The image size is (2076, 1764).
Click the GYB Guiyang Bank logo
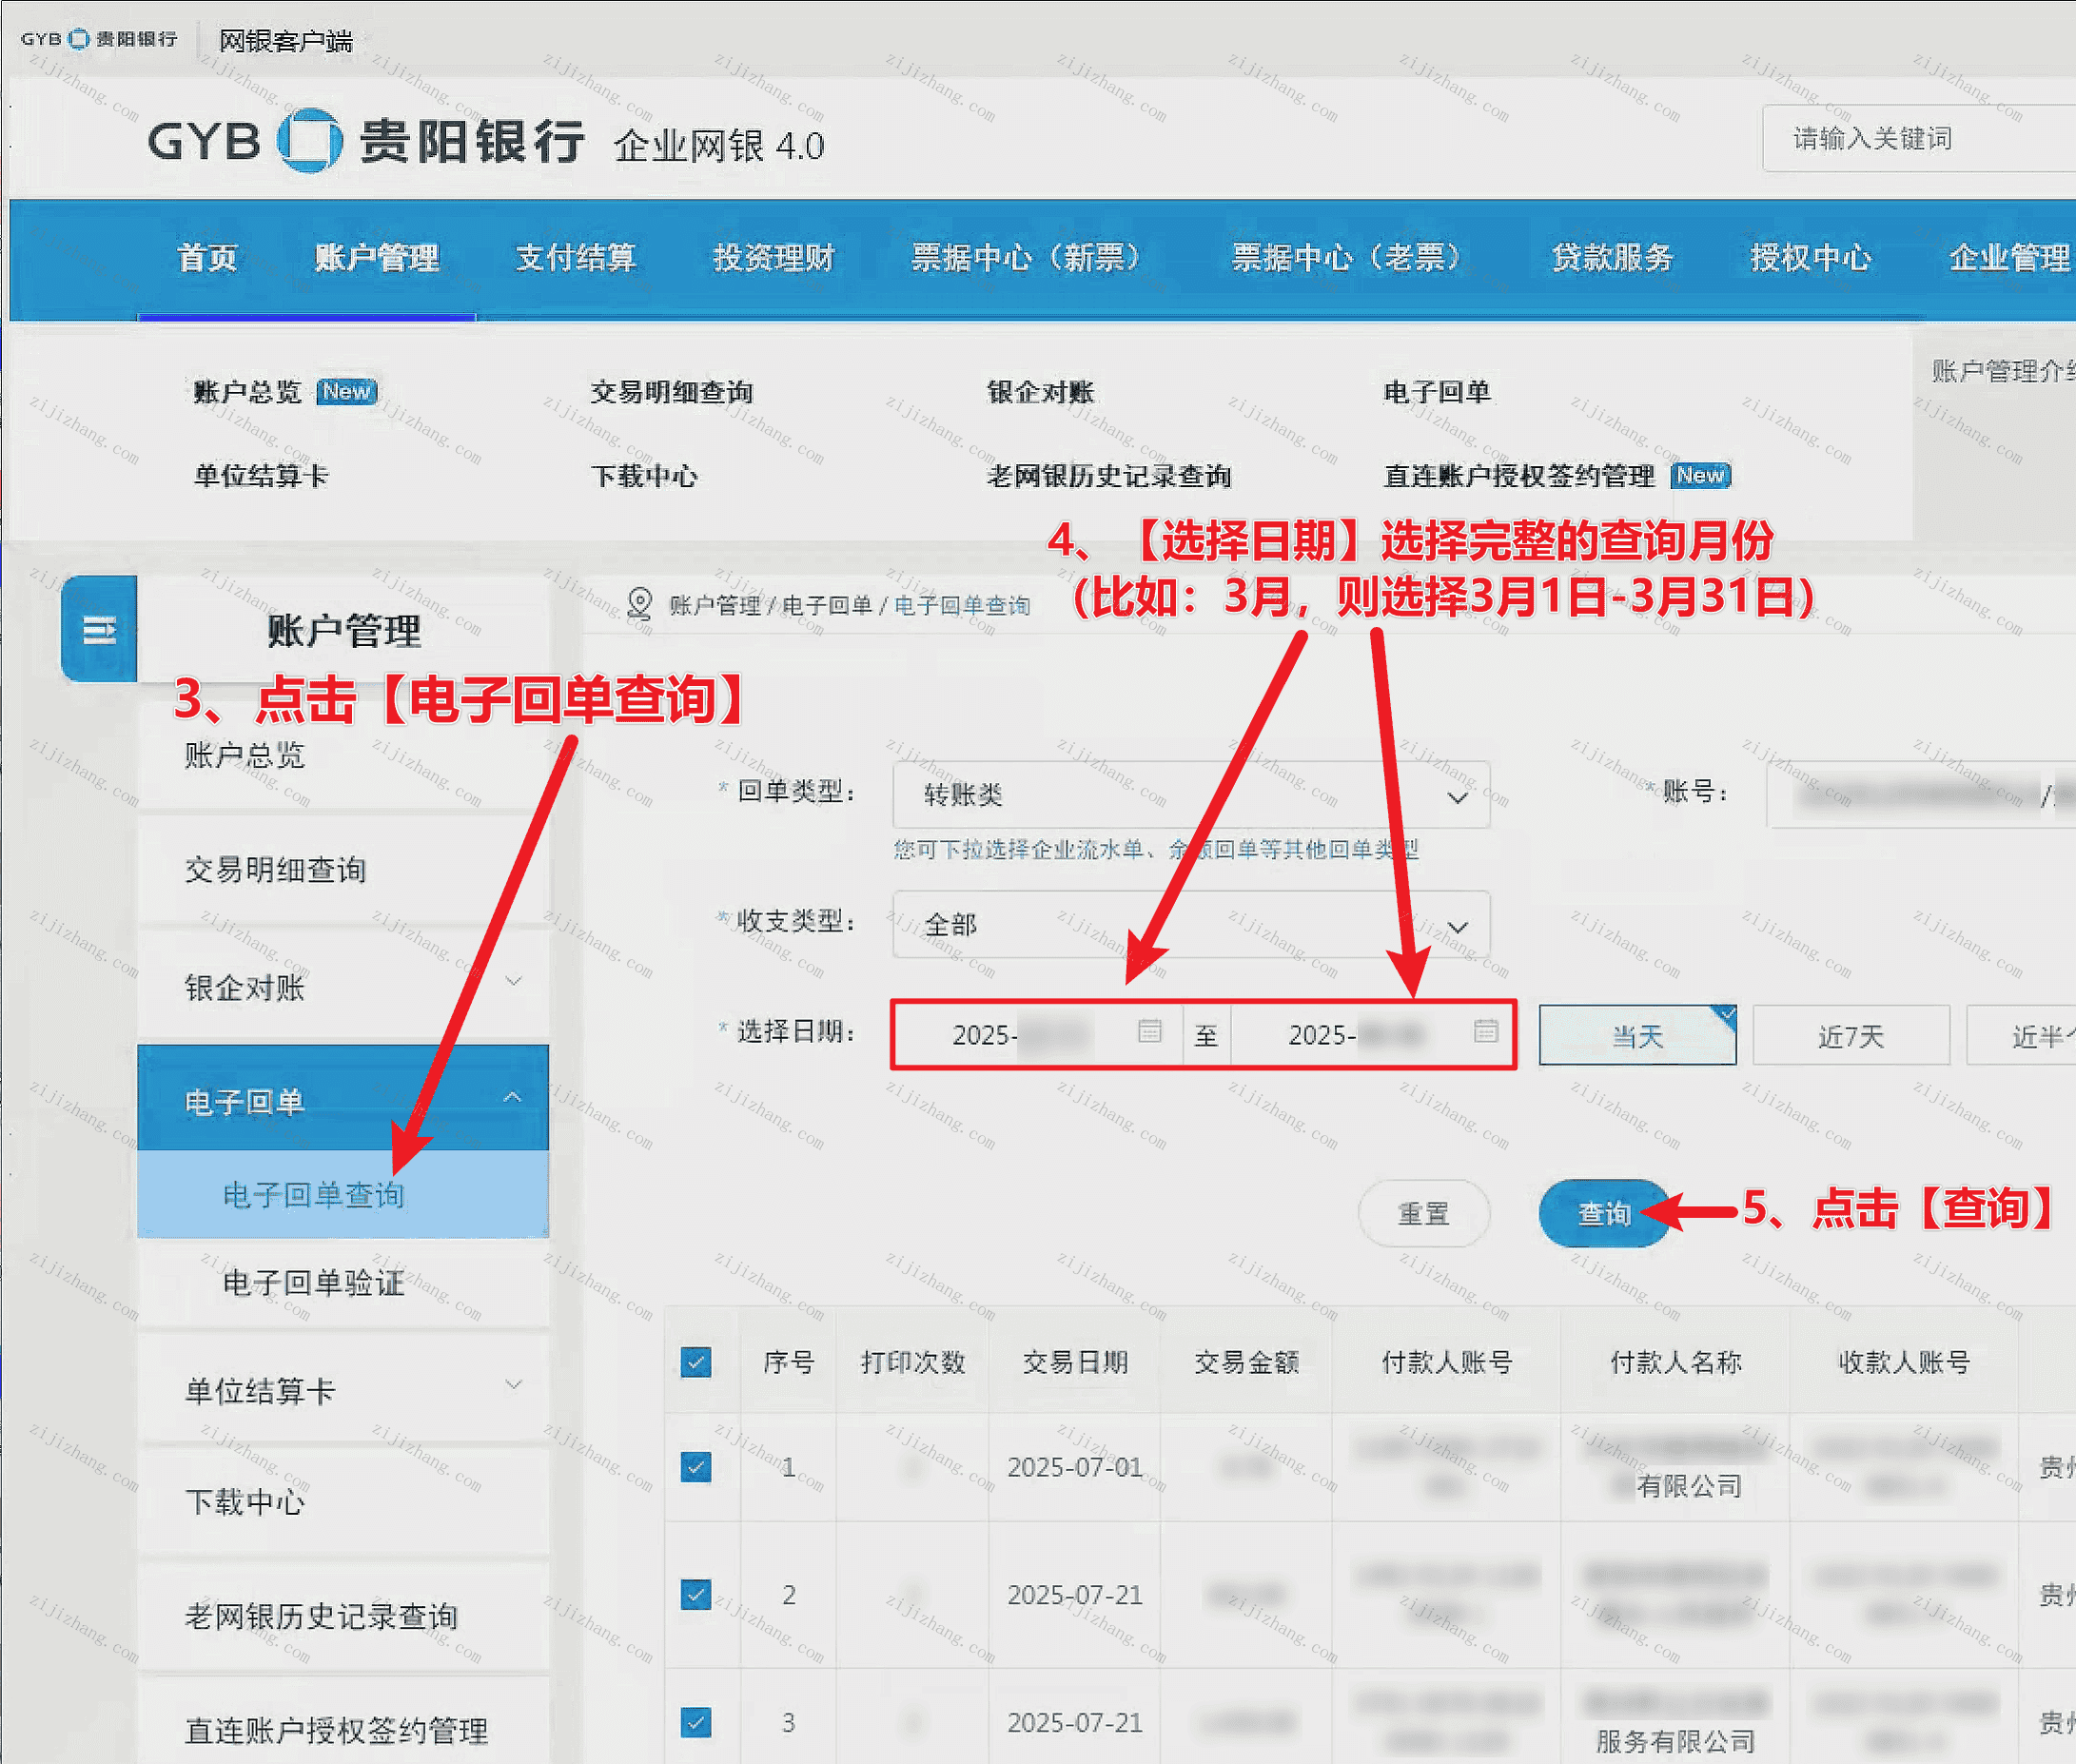pos(309,140)
